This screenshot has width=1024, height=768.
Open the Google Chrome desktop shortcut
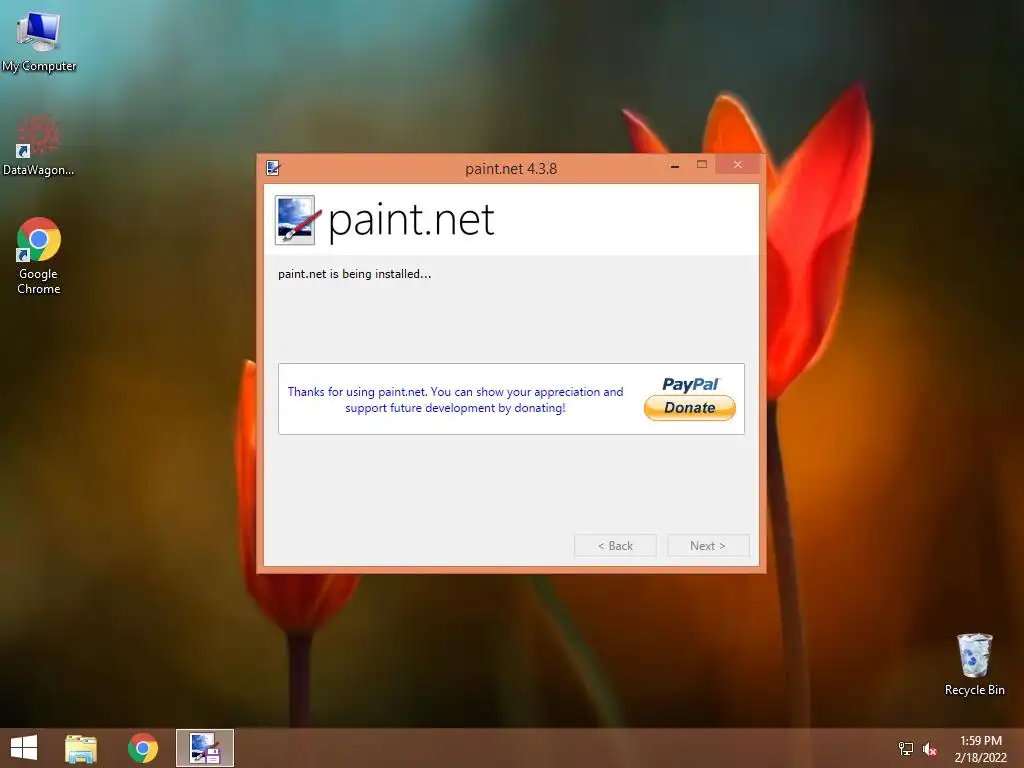coord(39,256)
